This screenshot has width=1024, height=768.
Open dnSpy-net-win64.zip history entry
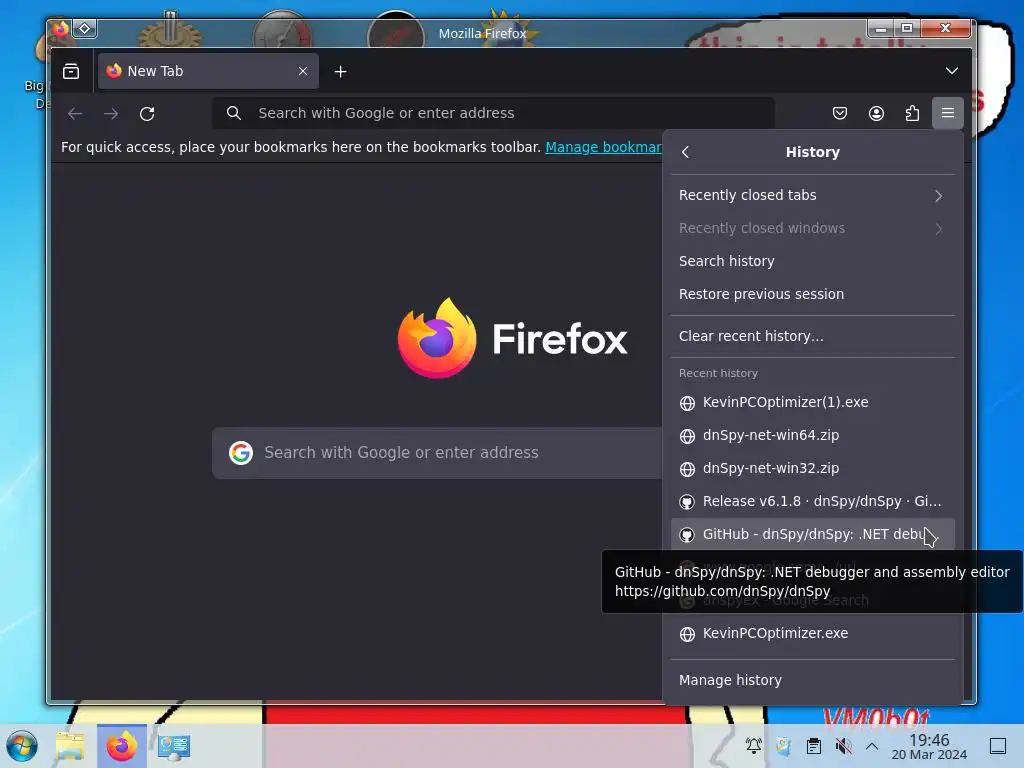pyautogui.click(x=812, y=436)
